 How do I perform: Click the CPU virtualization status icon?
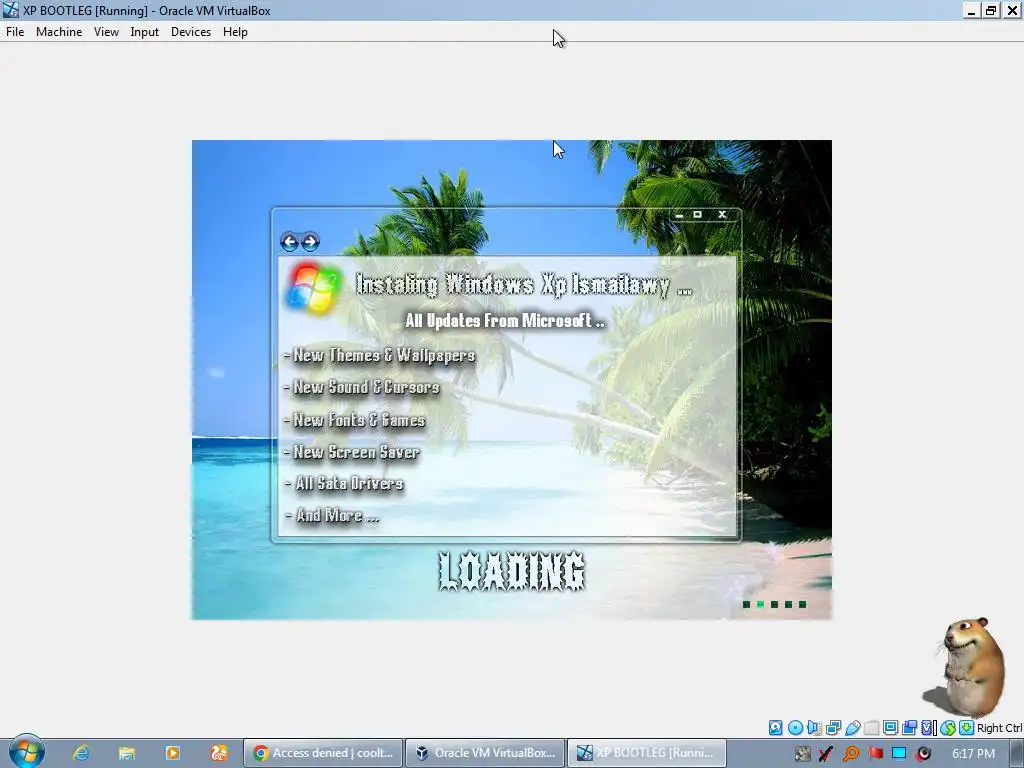(929, 728)
